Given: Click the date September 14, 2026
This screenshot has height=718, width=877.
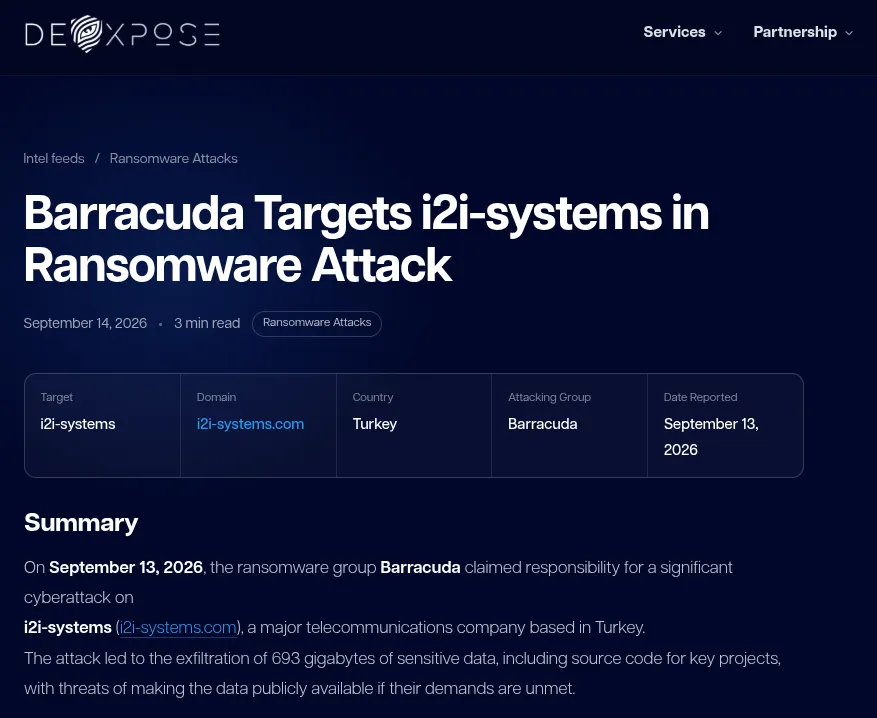Looking at the screenshot, I should (x=85, y=323).
